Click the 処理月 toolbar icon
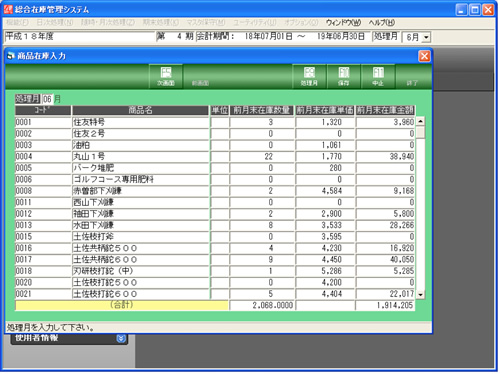The height and width of the screenshot is (374, 500). [x=309, y=76]
